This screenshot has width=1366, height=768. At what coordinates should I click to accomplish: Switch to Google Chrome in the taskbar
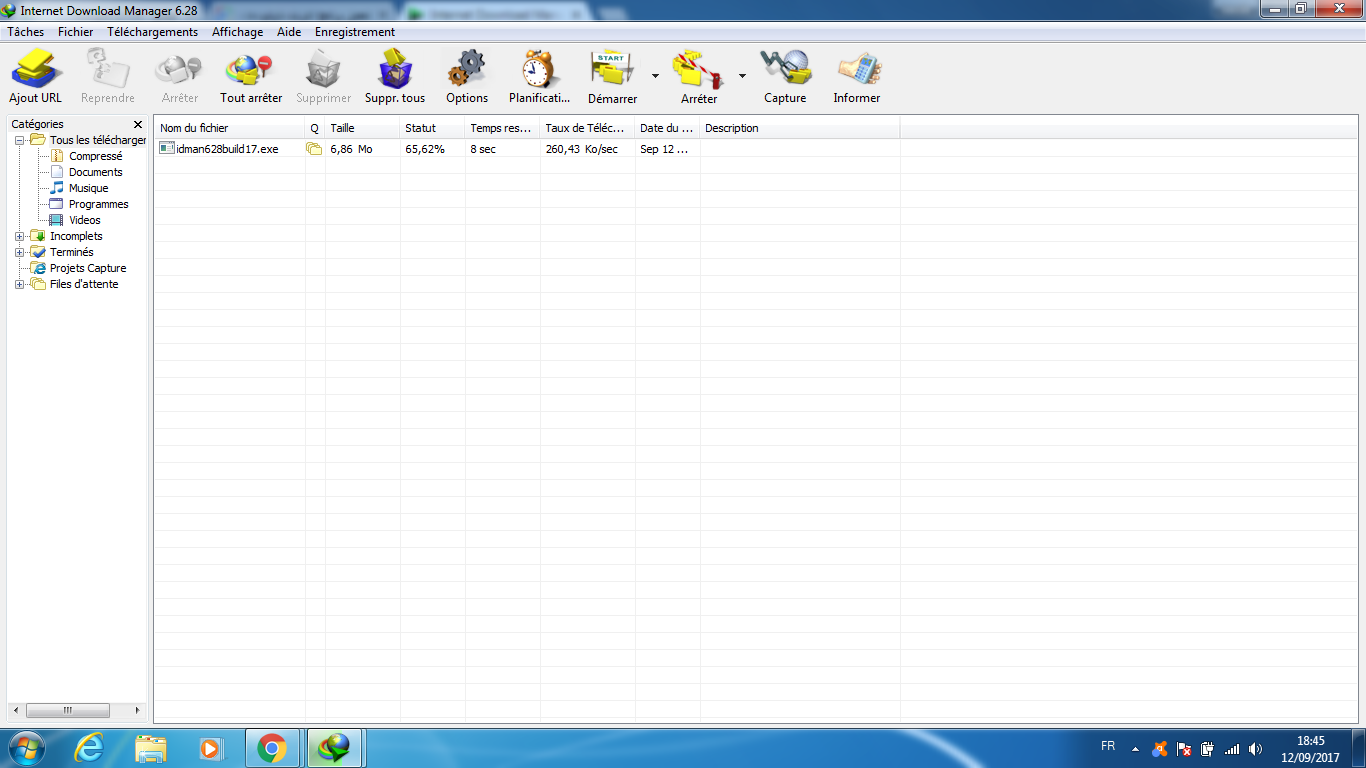[x=272, y=748]
